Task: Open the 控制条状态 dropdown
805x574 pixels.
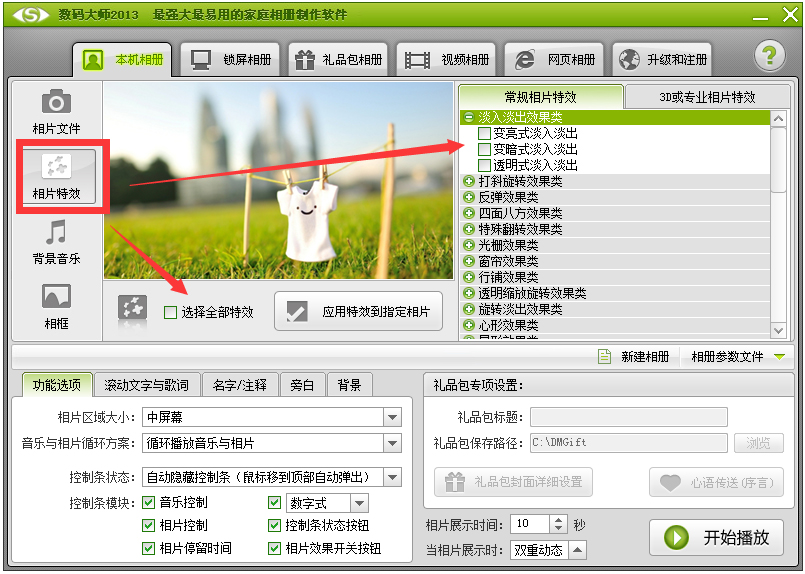Action: point(392,477)
